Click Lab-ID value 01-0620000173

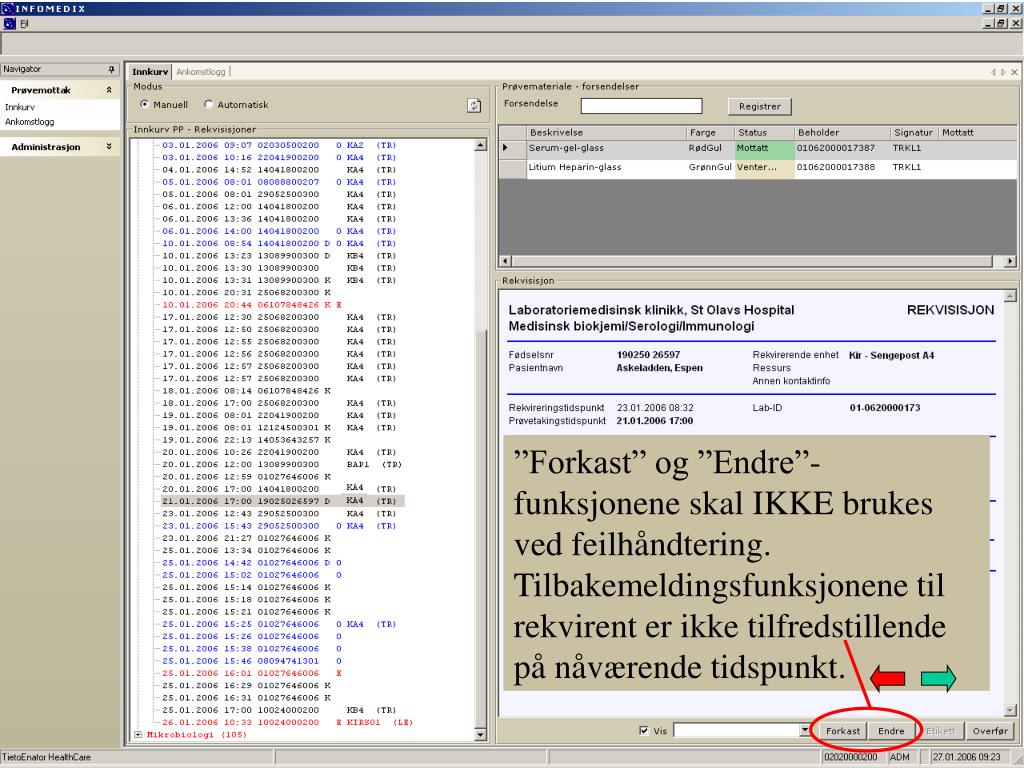click(x=885, y=408)
